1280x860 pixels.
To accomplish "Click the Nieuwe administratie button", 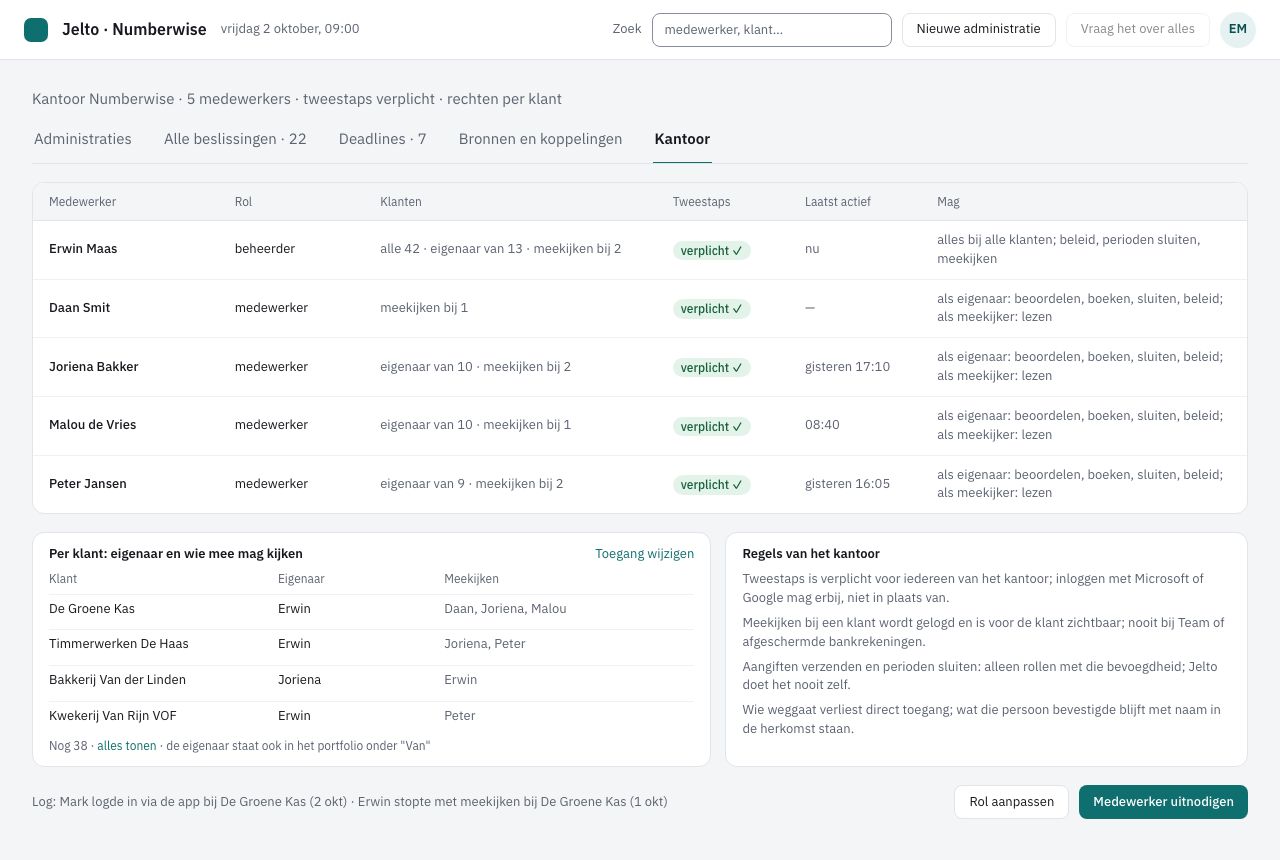I will click(979, 30).
